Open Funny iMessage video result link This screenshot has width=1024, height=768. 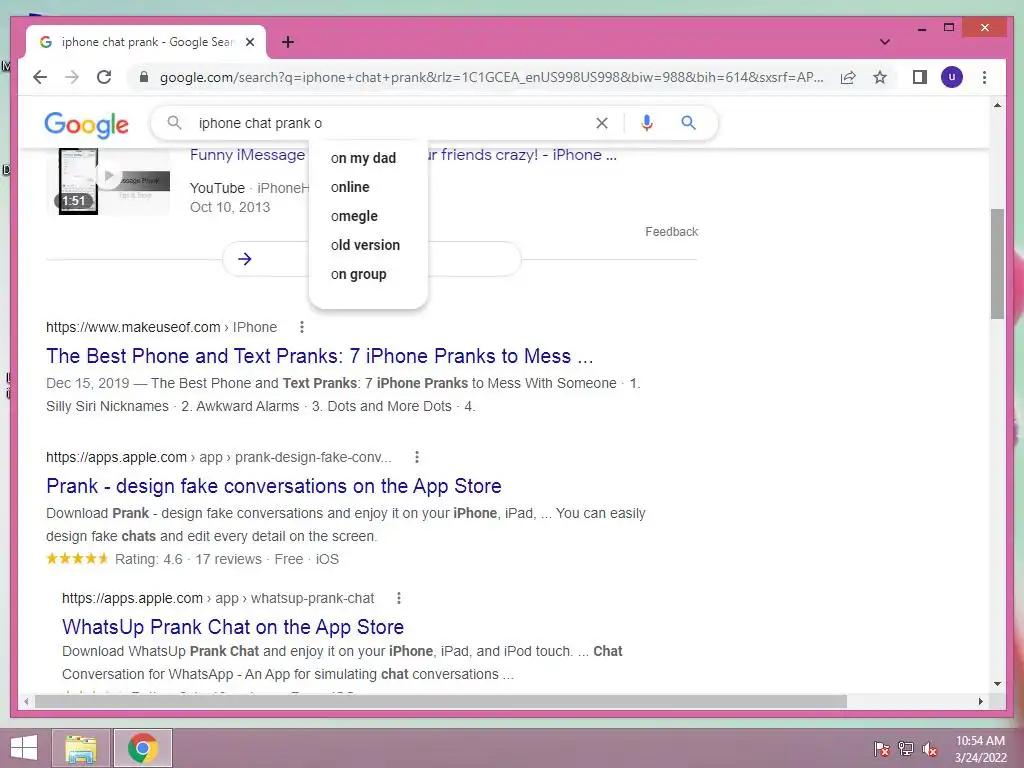pyautogui.click(x=248, y=155)
